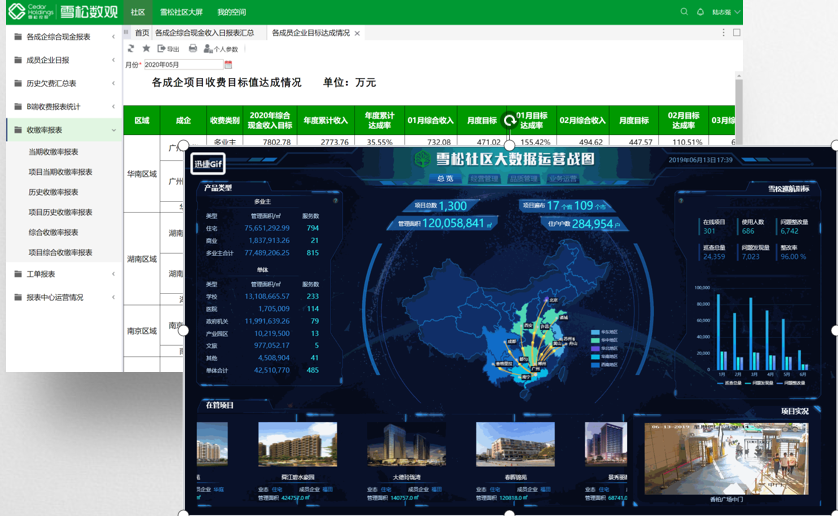Click folder icon beside 工单报表
The height and width of the screenshot is (516, 838).
click(18, 274)
